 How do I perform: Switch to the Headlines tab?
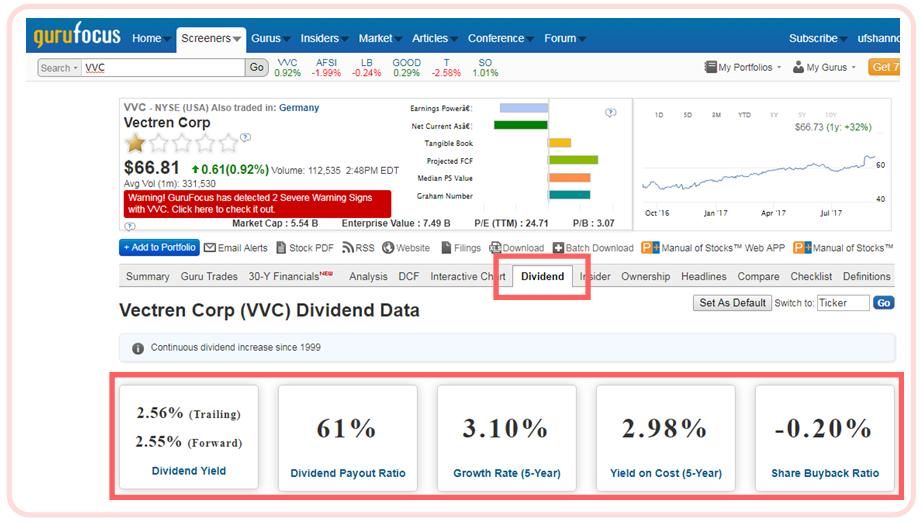[704, 276]
